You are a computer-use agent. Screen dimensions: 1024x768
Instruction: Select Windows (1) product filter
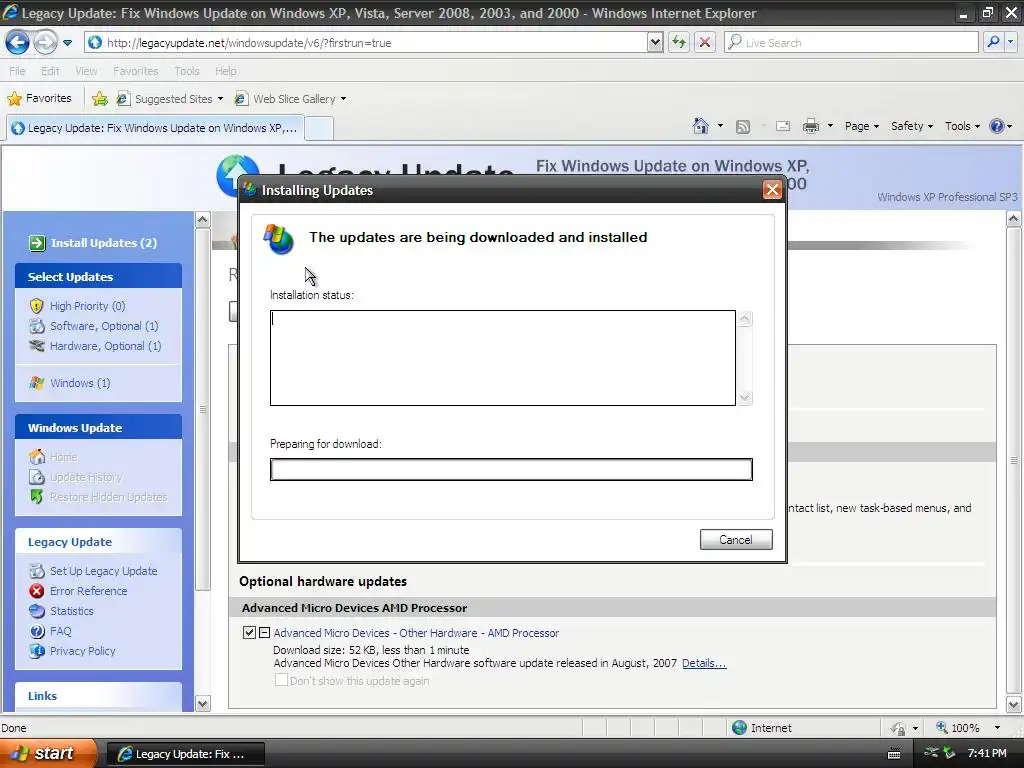tap(80, 383)
